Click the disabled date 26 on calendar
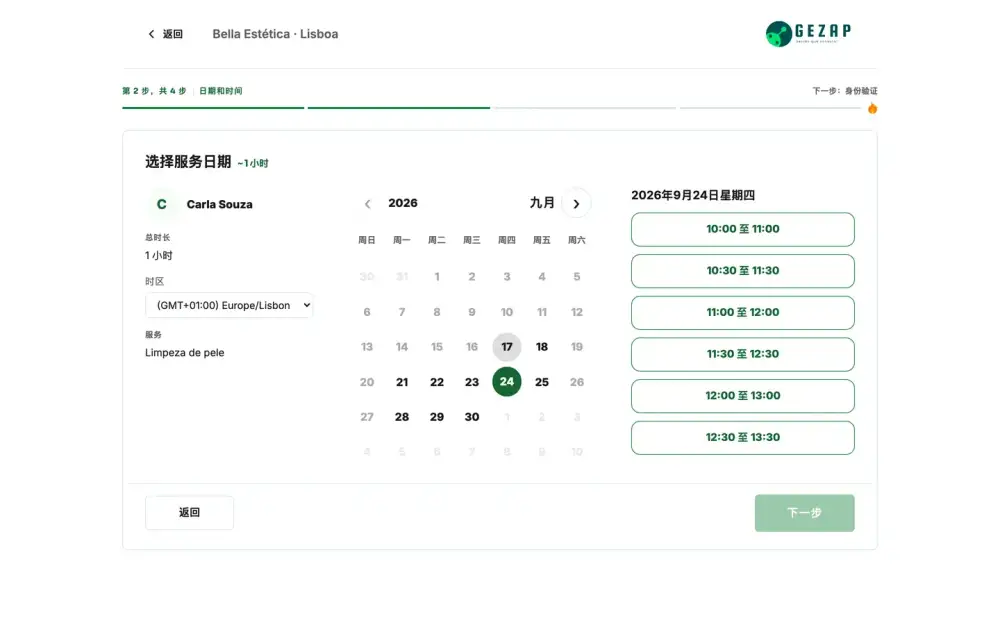The image size is (1000, 625). pyautogui.click(x=577, y=382)
